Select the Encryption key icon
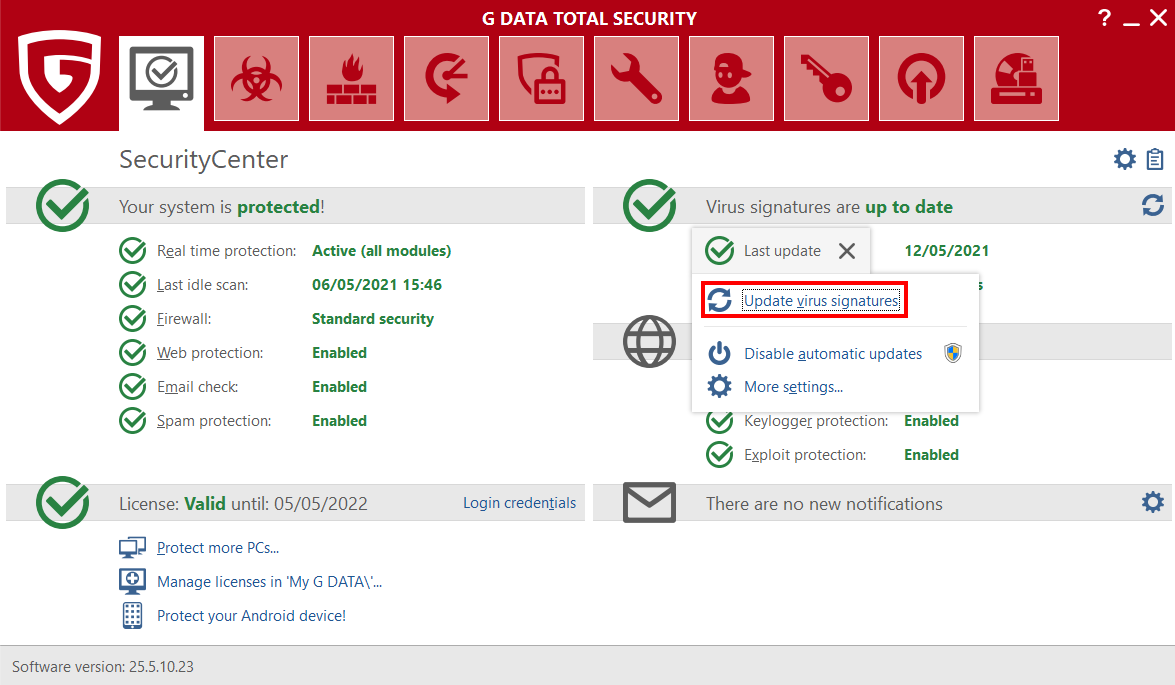This screenshot has height=685, width=1175. 826,78
